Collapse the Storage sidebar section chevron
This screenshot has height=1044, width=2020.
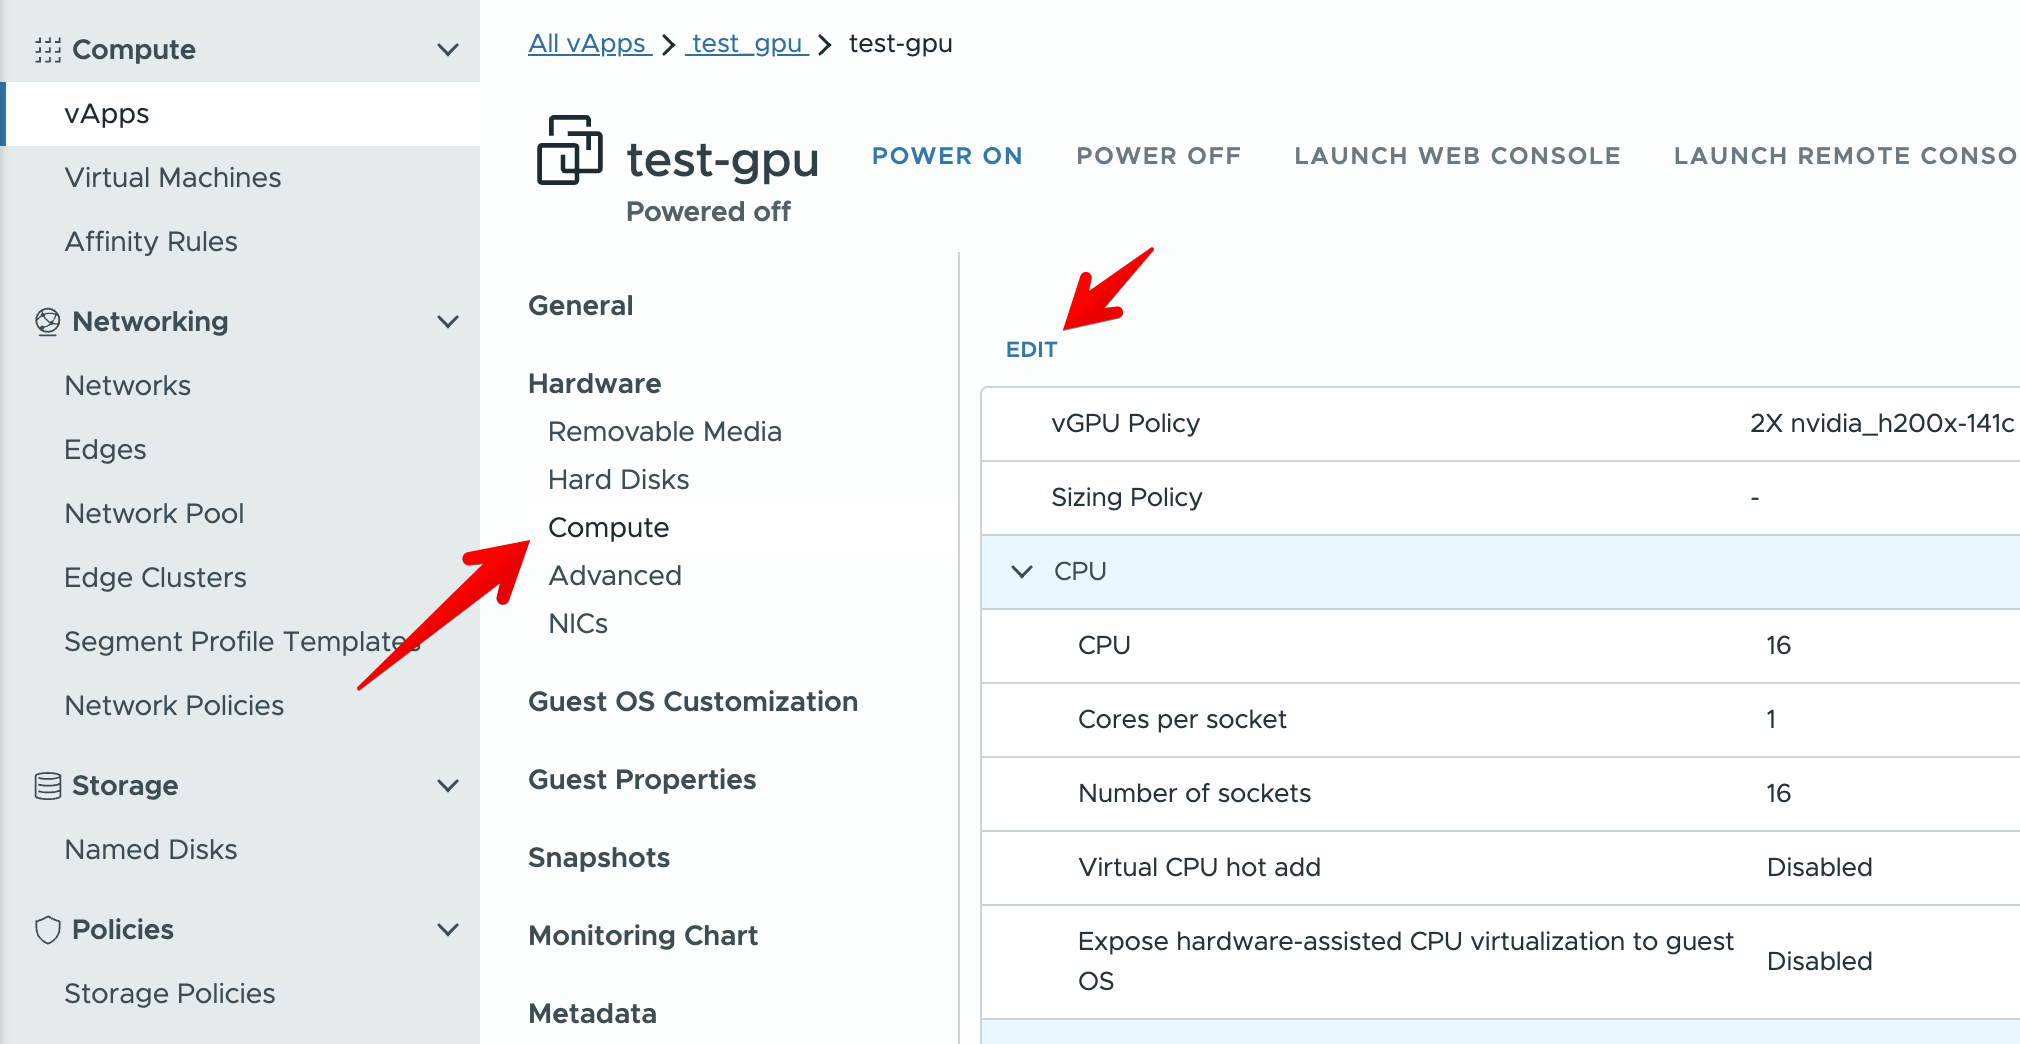(448, 786)
